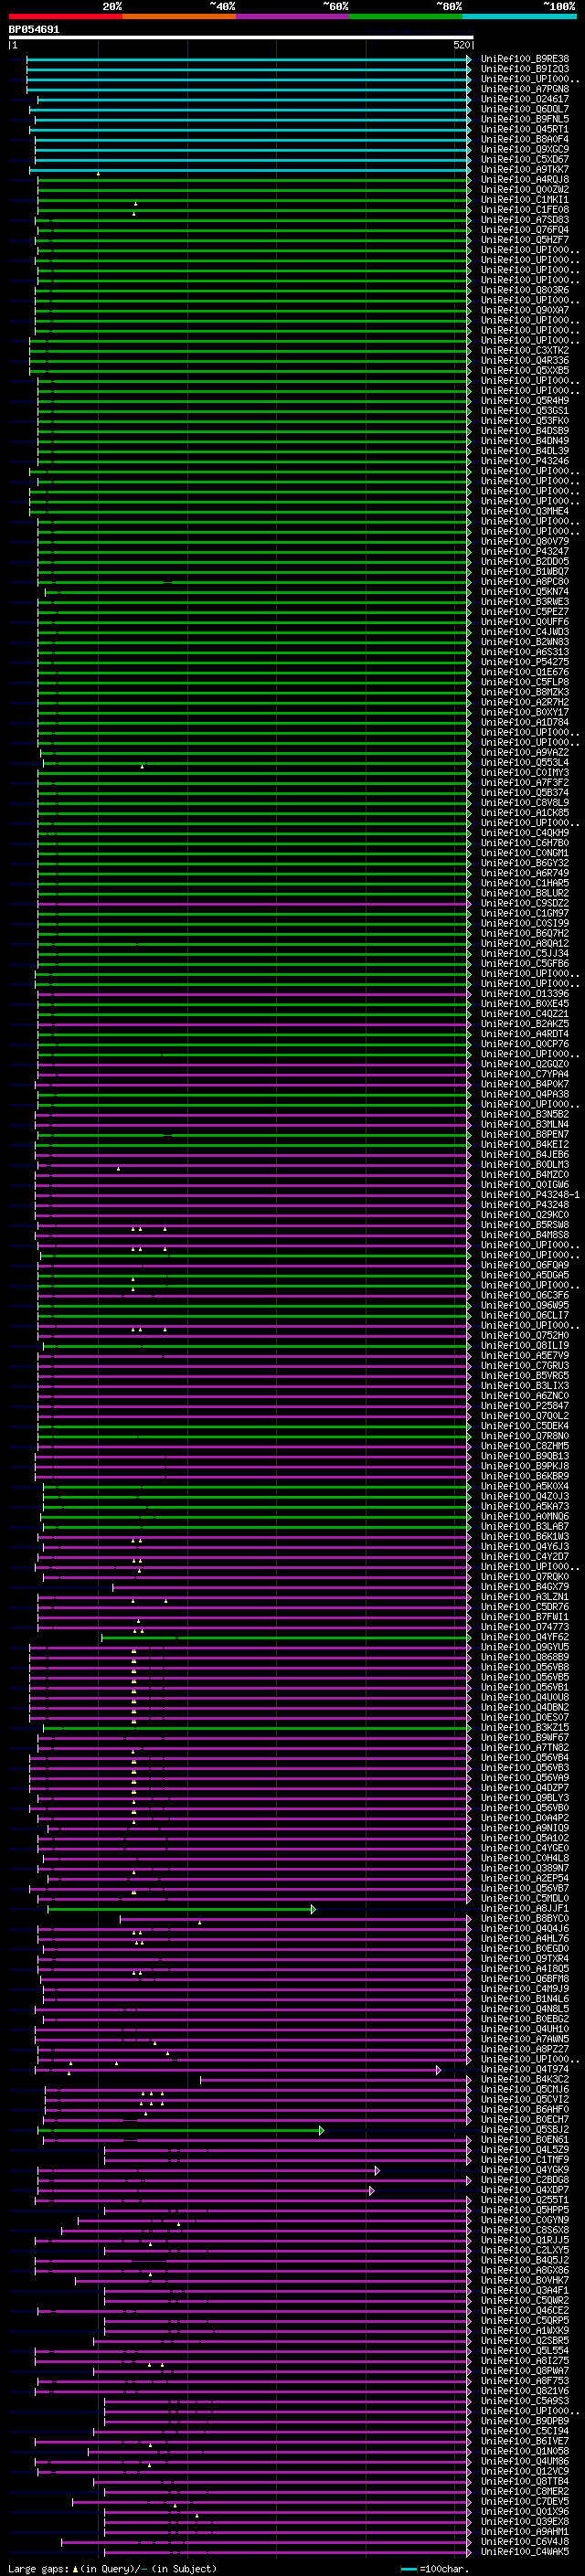Select the UniRef100_C7DEV5 label
Screen dimensions: 585x2576
[525, 2501]
